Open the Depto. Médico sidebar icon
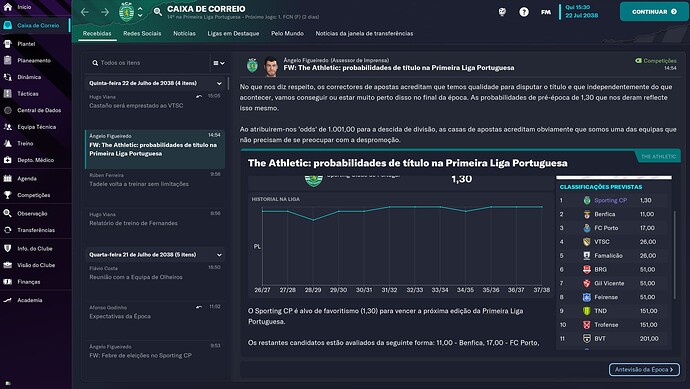The image size is (690, 389). coord(7,160)
